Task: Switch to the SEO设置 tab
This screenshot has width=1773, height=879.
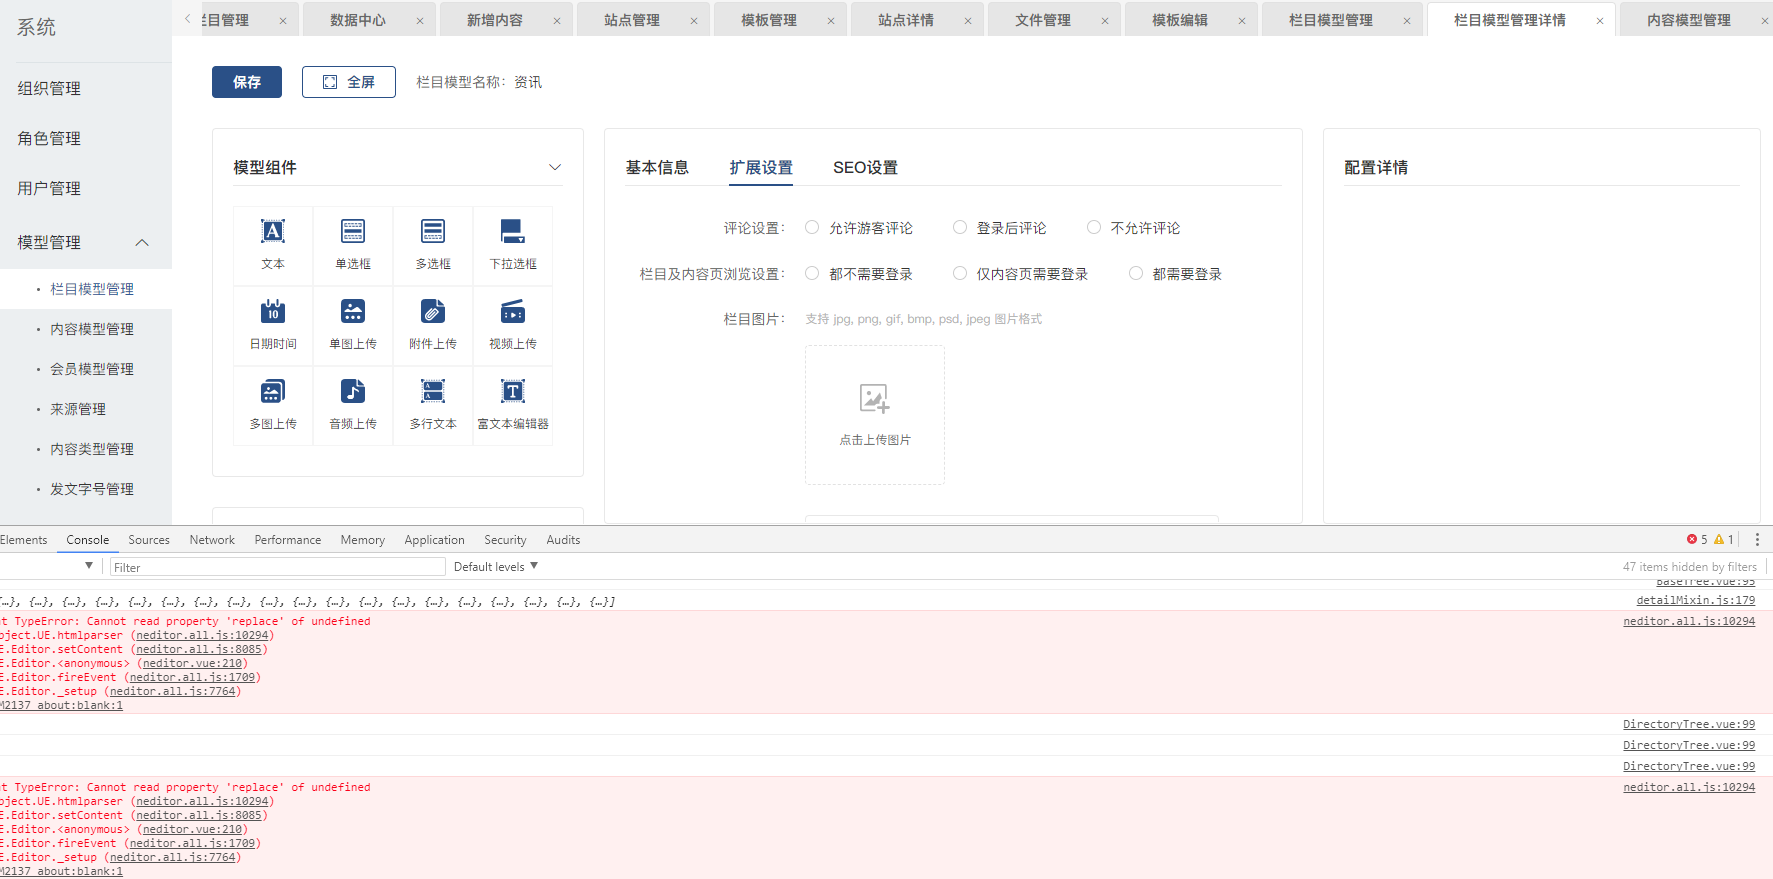Action: pos(865,168)
